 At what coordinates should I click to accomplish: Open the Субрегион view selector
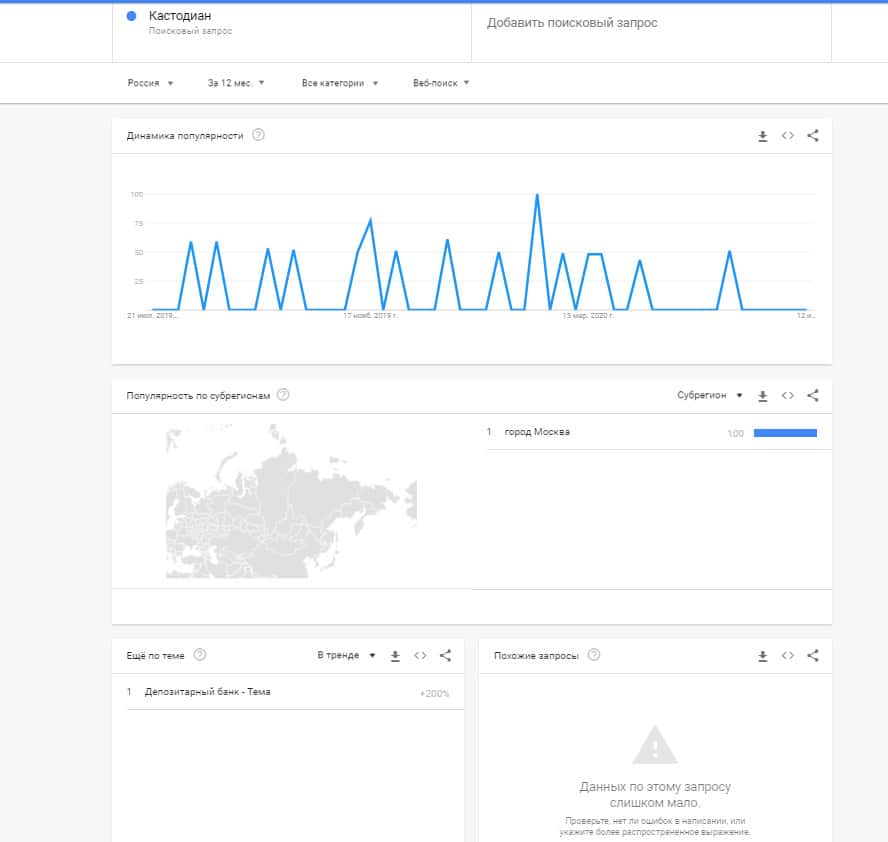709,396
